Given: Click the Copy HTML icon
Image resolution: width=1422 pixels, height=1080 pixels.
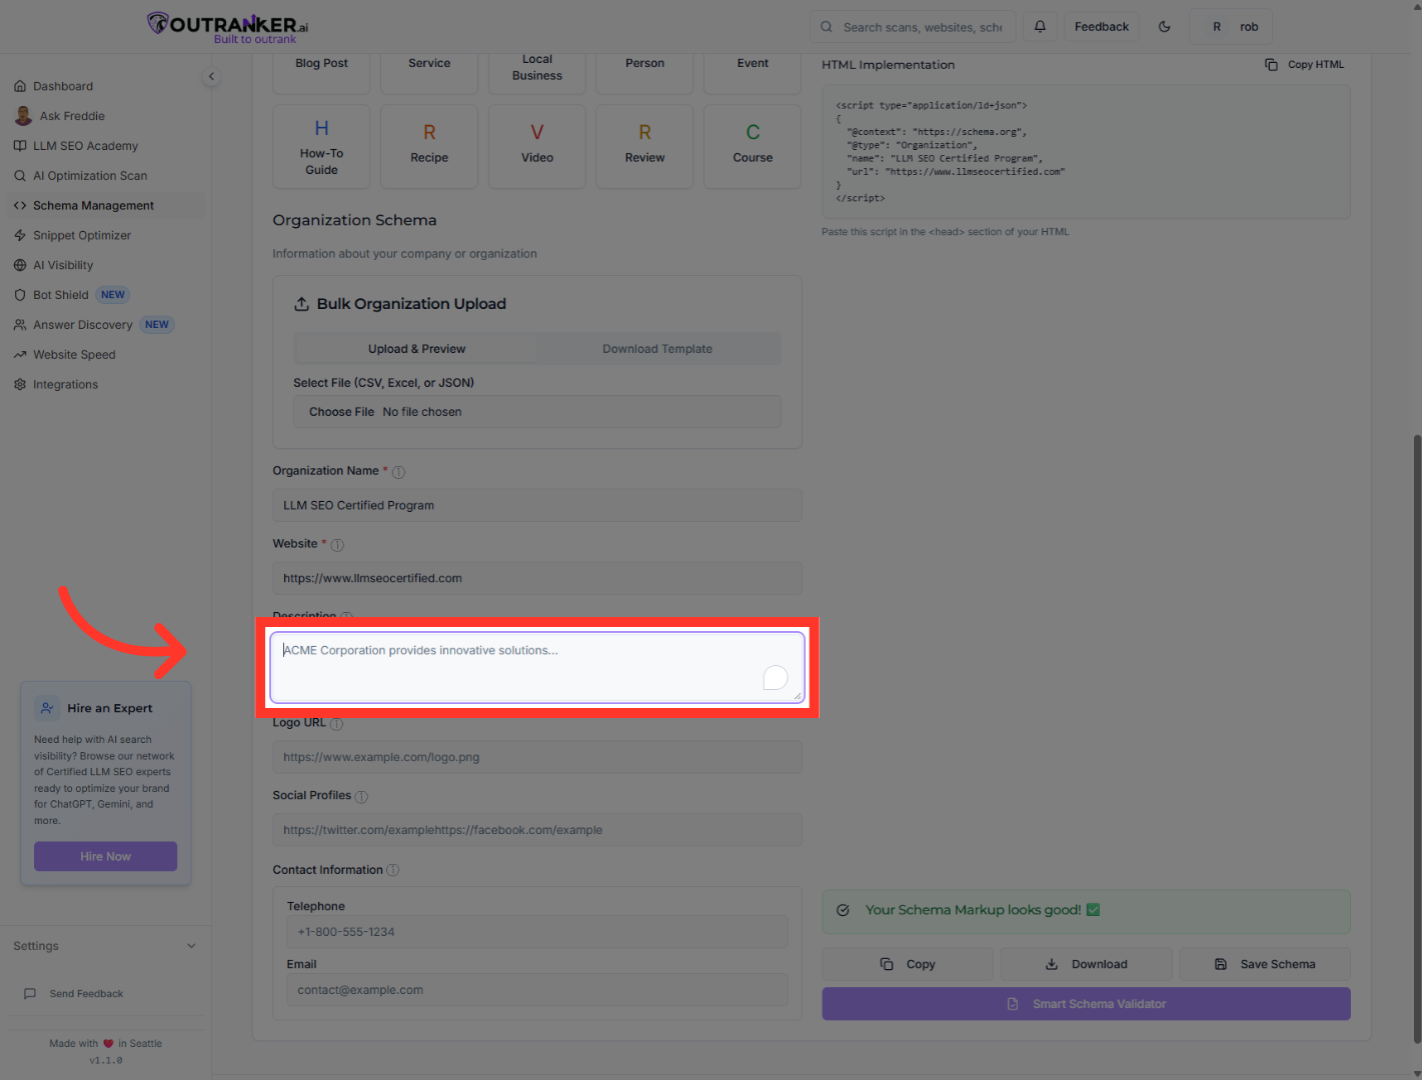Looking at the screenshot, I should 1271,65.
